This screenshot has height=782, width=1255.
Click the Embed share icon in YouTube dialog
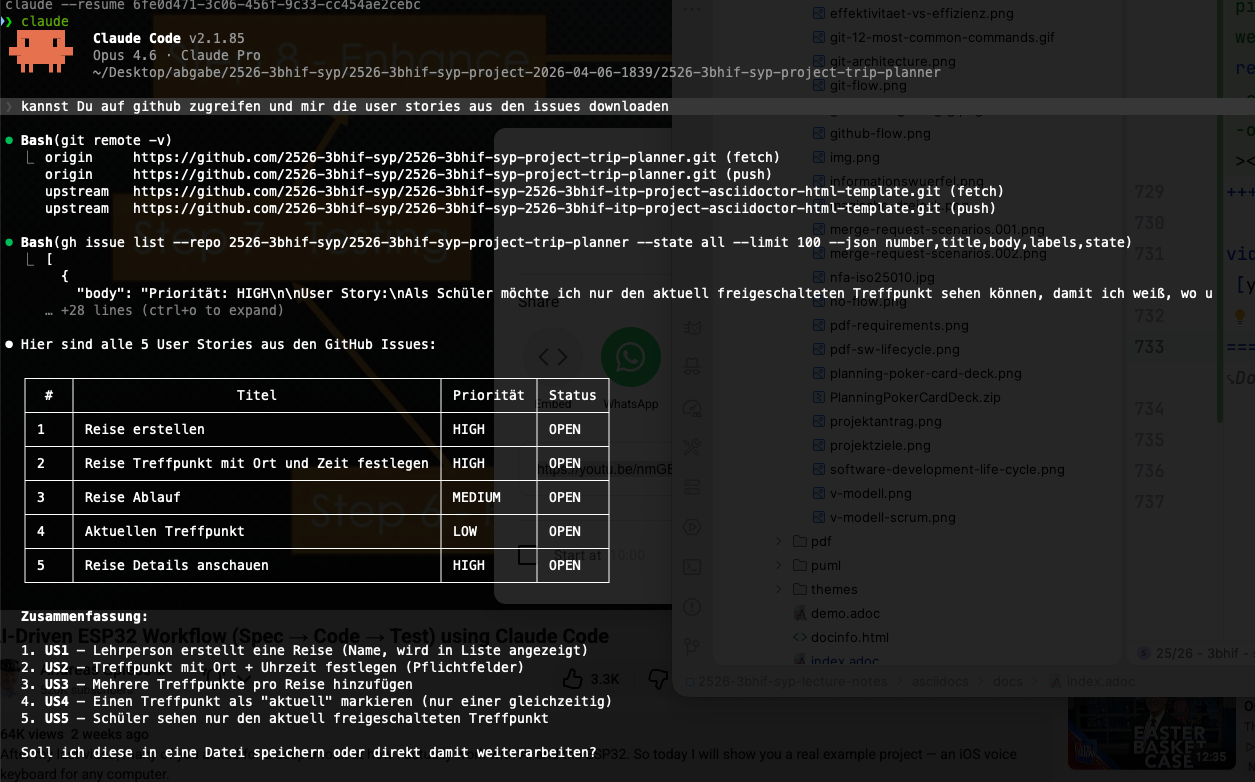(x=553, y=357)
